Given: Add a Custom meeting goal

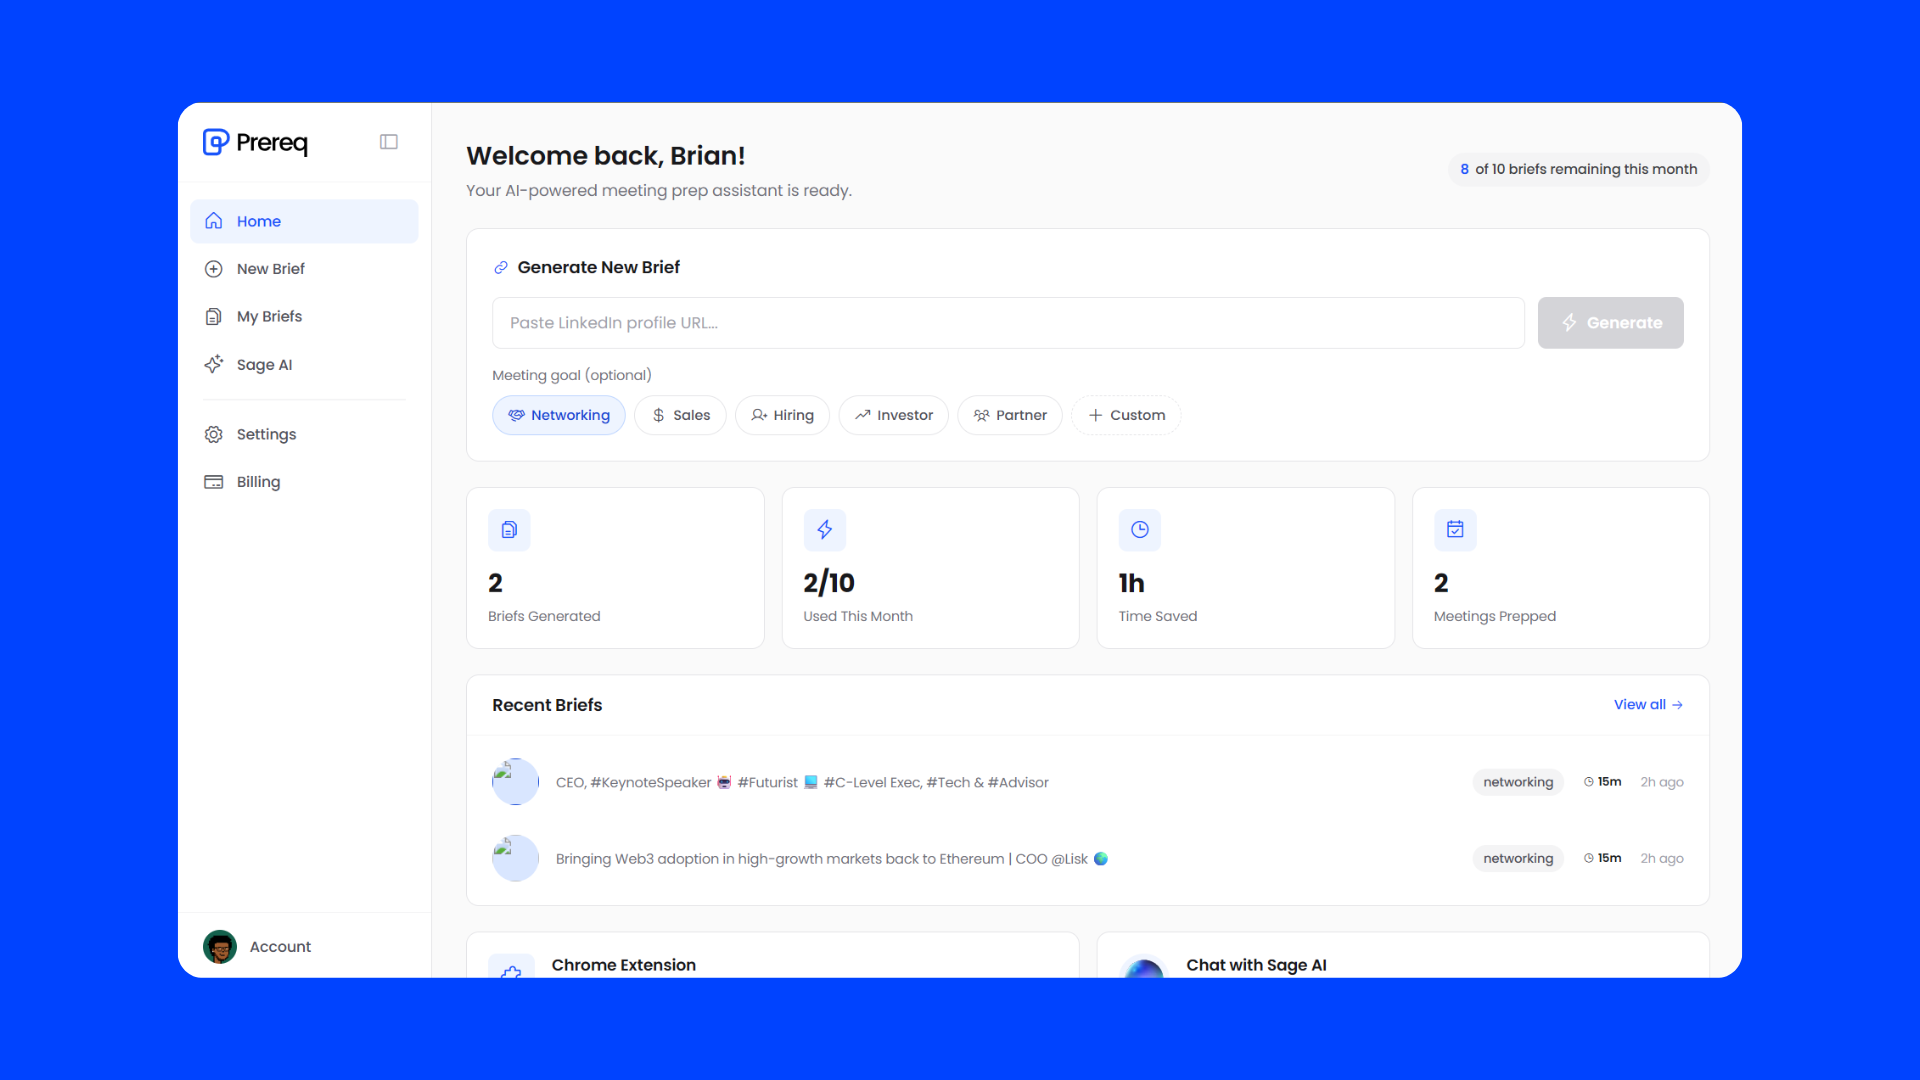Looking at the screenshot, I should [x=1126, y=415].
